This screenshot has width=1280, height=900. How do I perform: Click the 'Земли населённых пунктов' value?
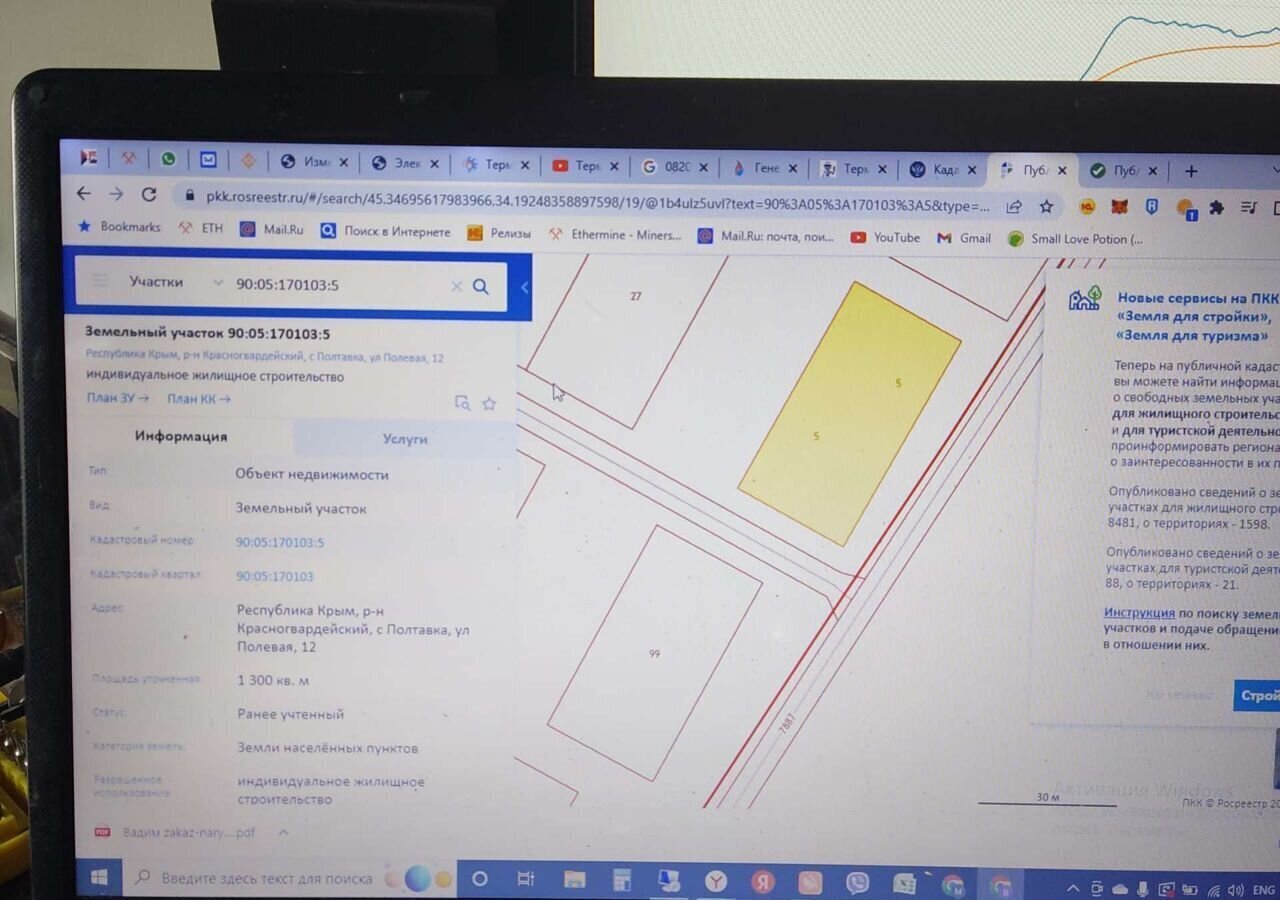(328, 748)
